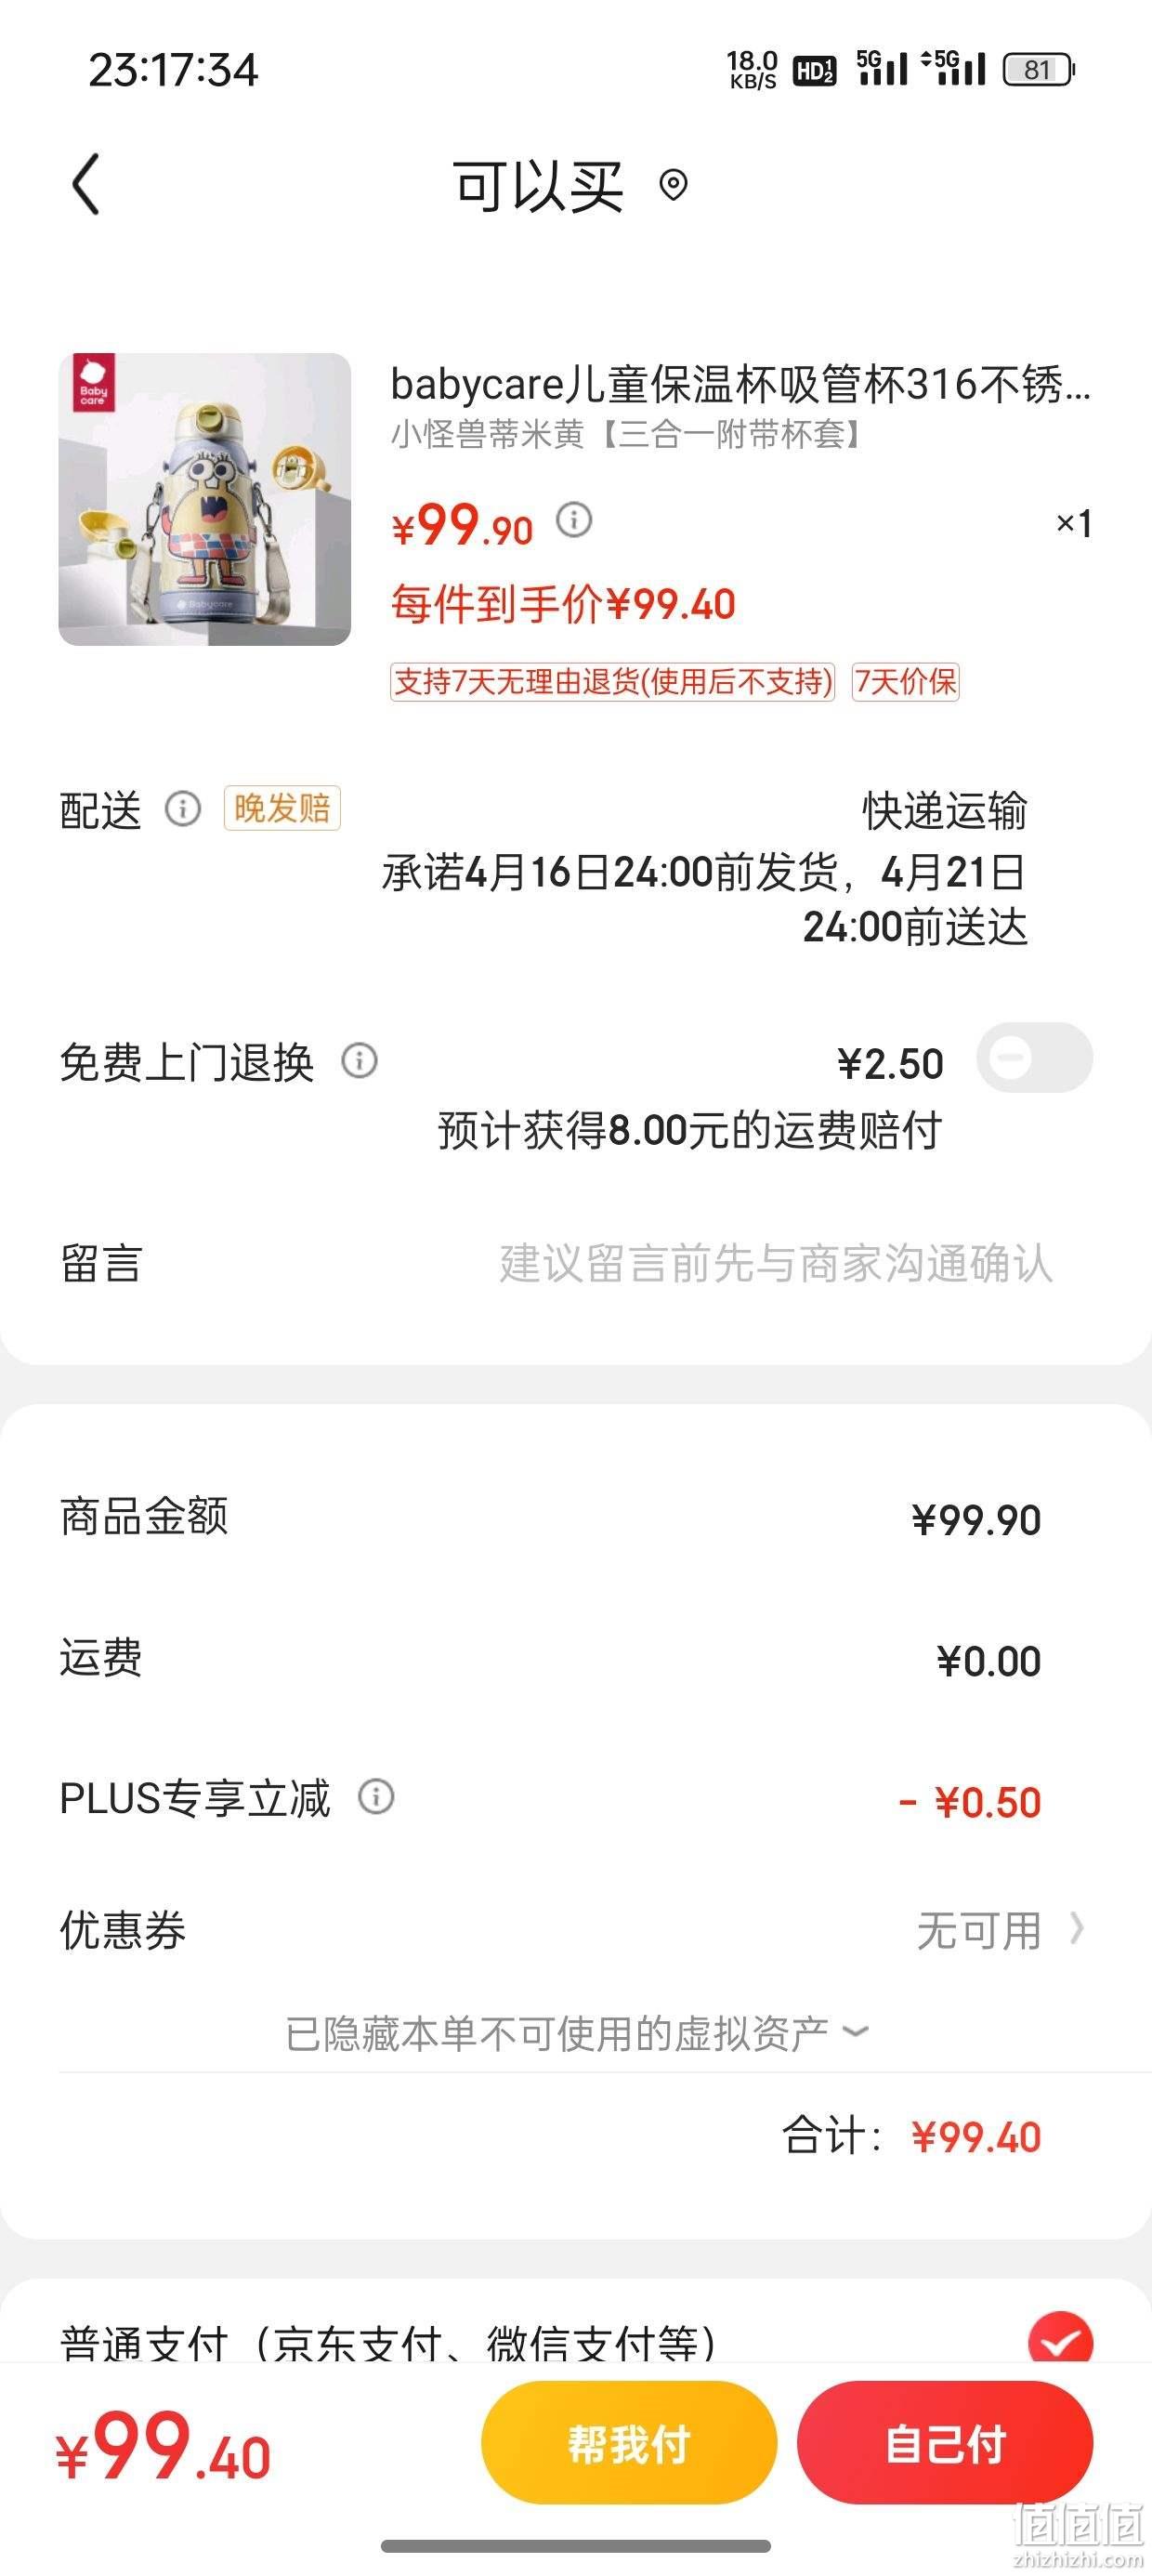Tap the 晚发赔 badge
Image resolution: width=1152 pixels, height=2576 pixels.
point(282,808)
